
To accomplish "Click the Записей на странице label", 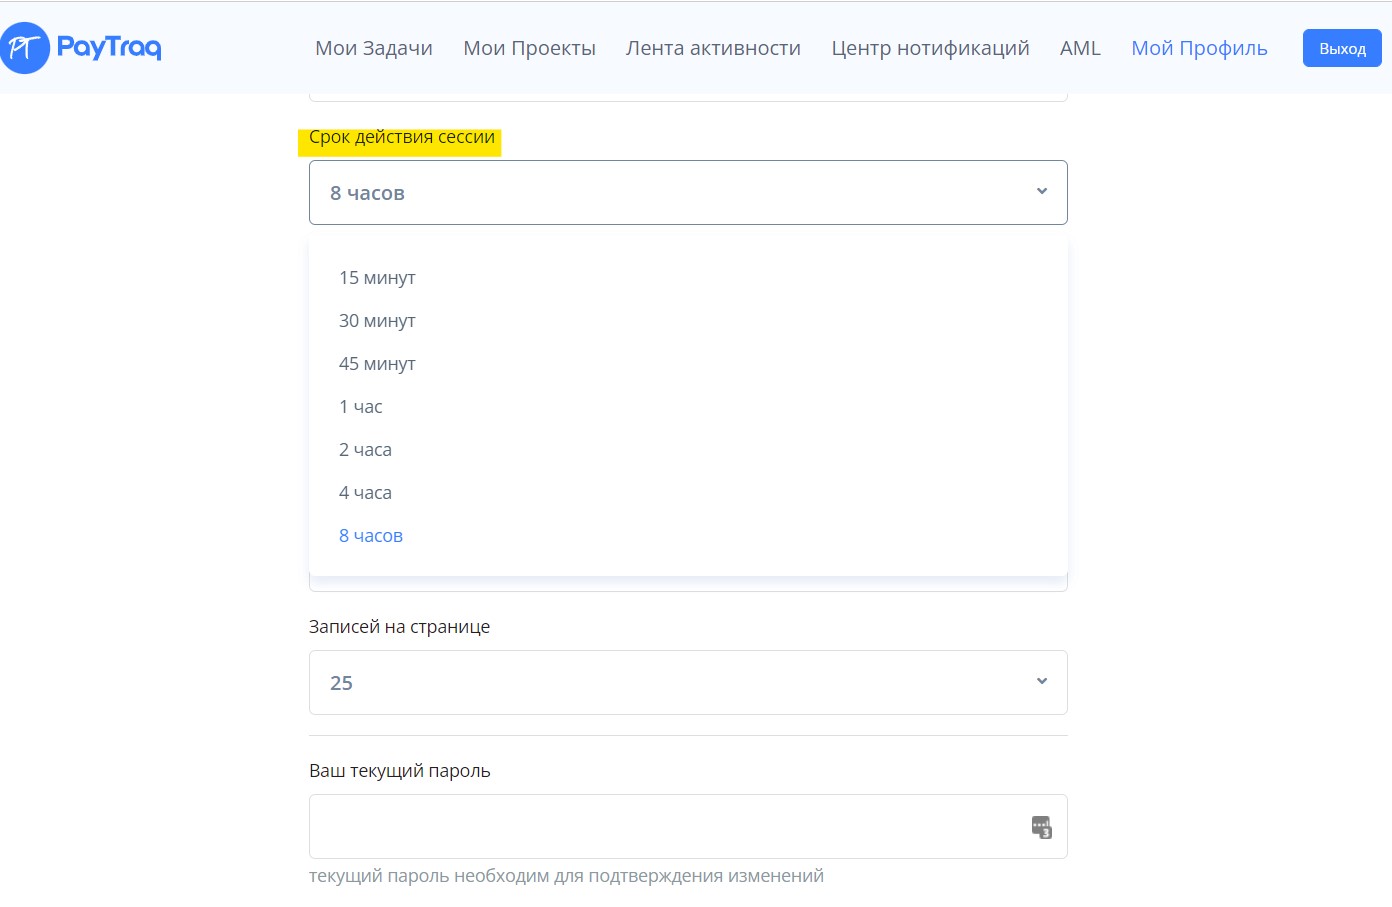I will point(399,627).
